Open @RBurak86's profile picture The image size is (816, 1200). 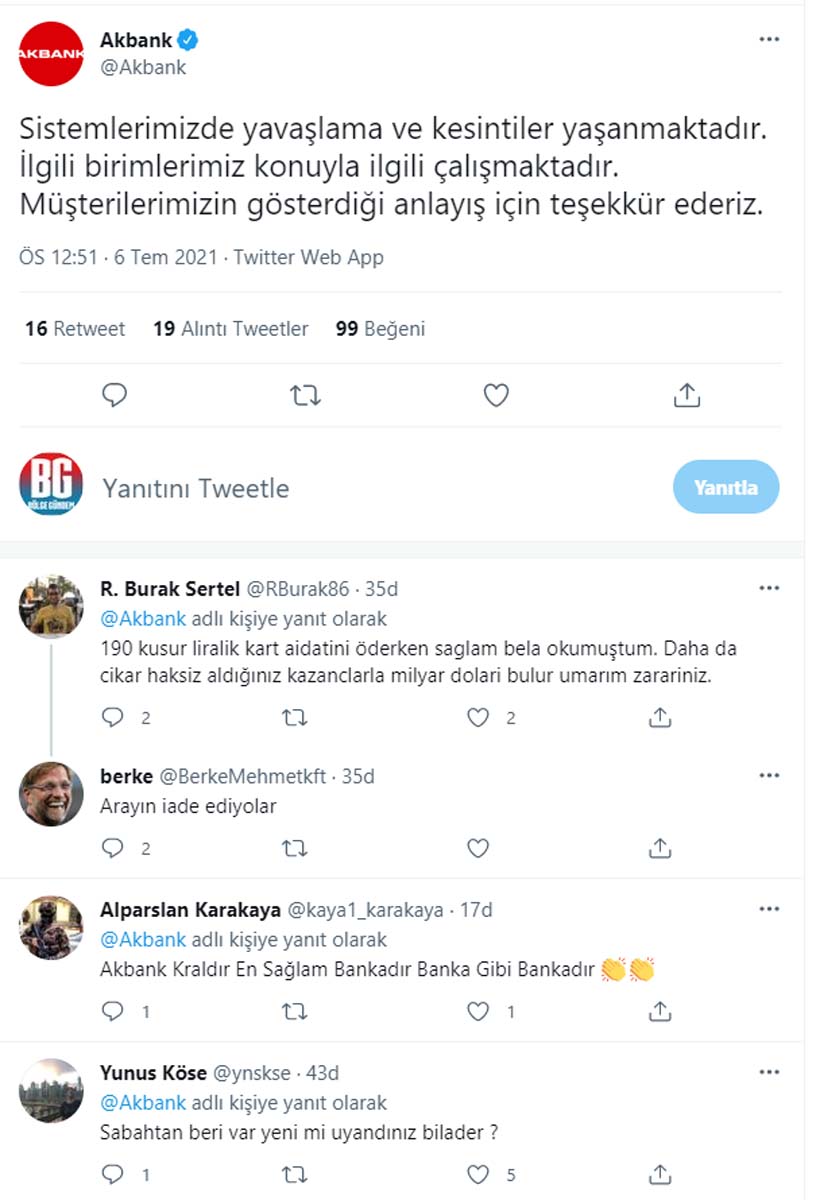[51, 604]
